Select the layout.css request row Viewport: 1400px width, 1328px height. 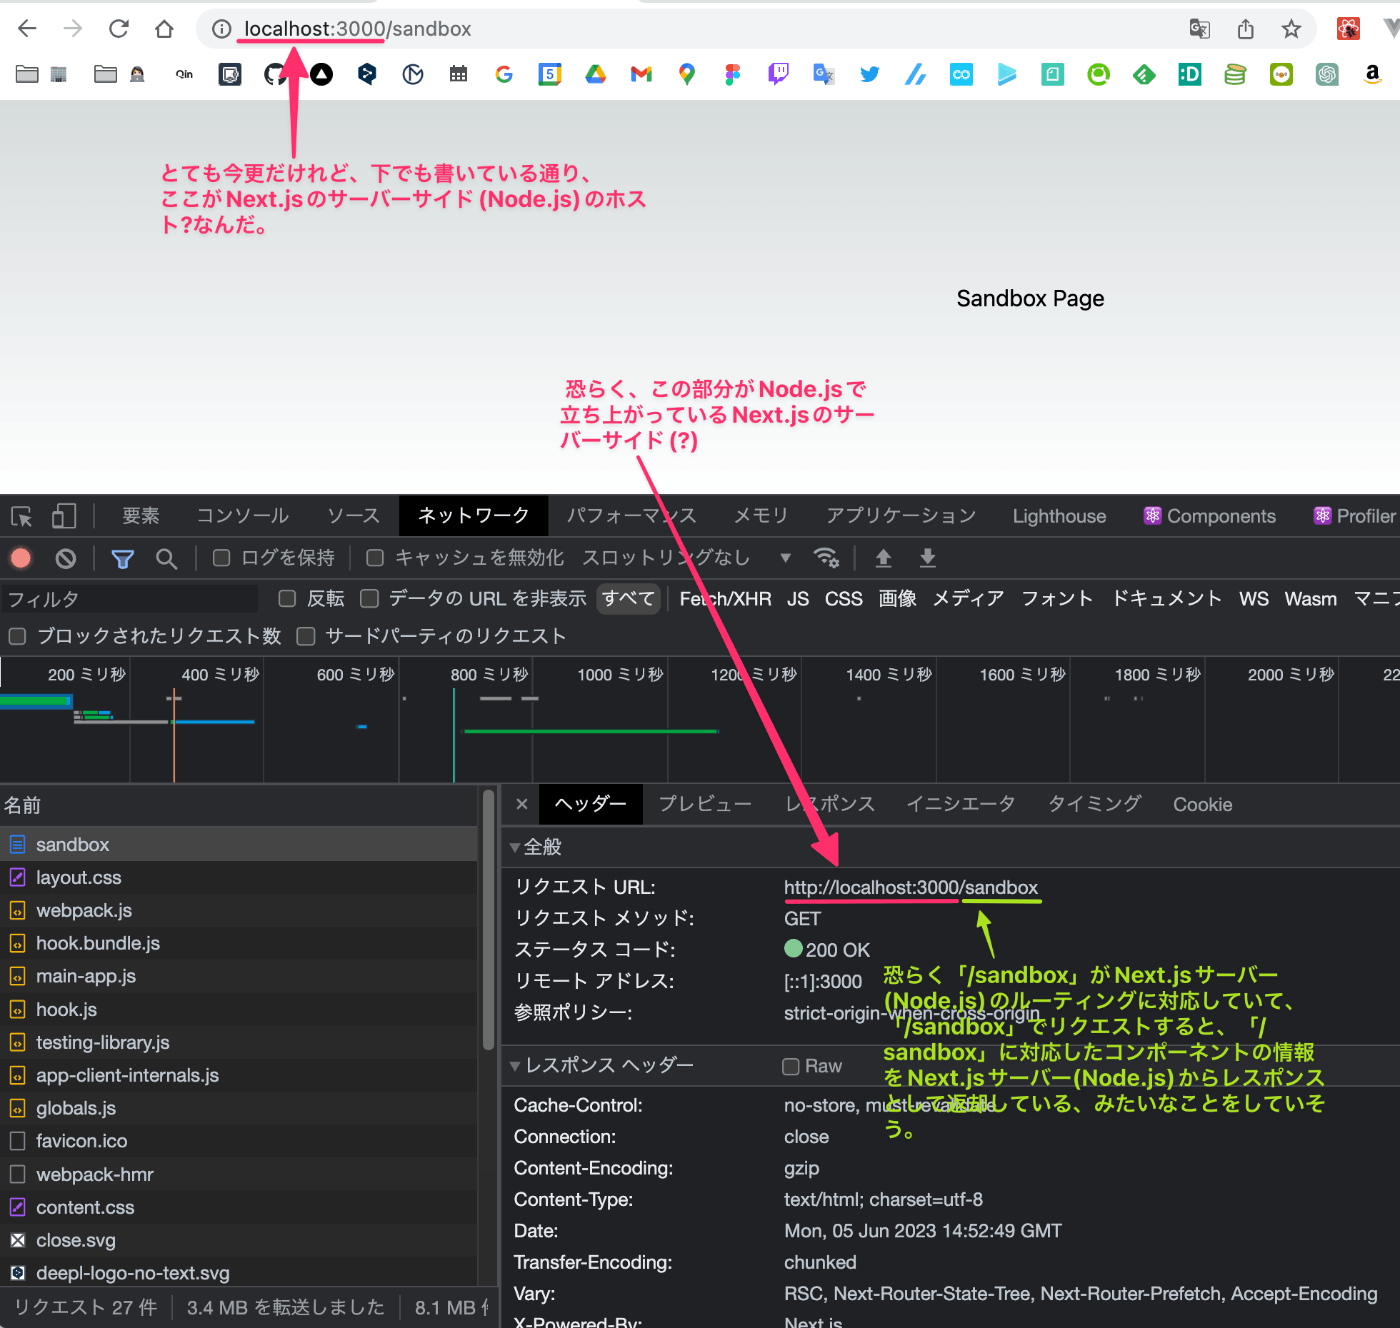[x=238, y=877]
